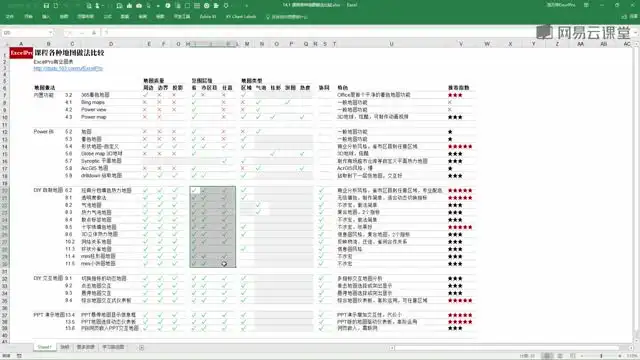Click the 地图做法 heading cell
The height and width of the screenshot is (360, 640).
[44, 88]
